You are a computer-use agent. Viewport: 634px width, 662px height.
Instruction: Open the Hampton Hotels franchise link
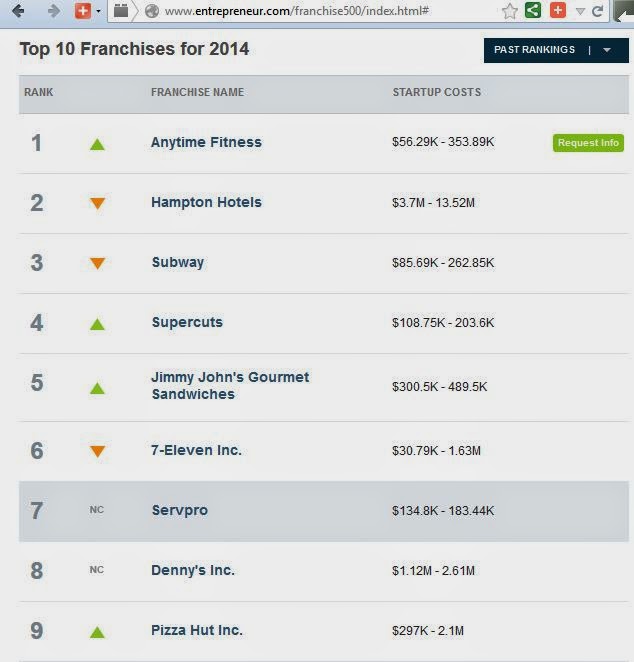pos(206,202)
